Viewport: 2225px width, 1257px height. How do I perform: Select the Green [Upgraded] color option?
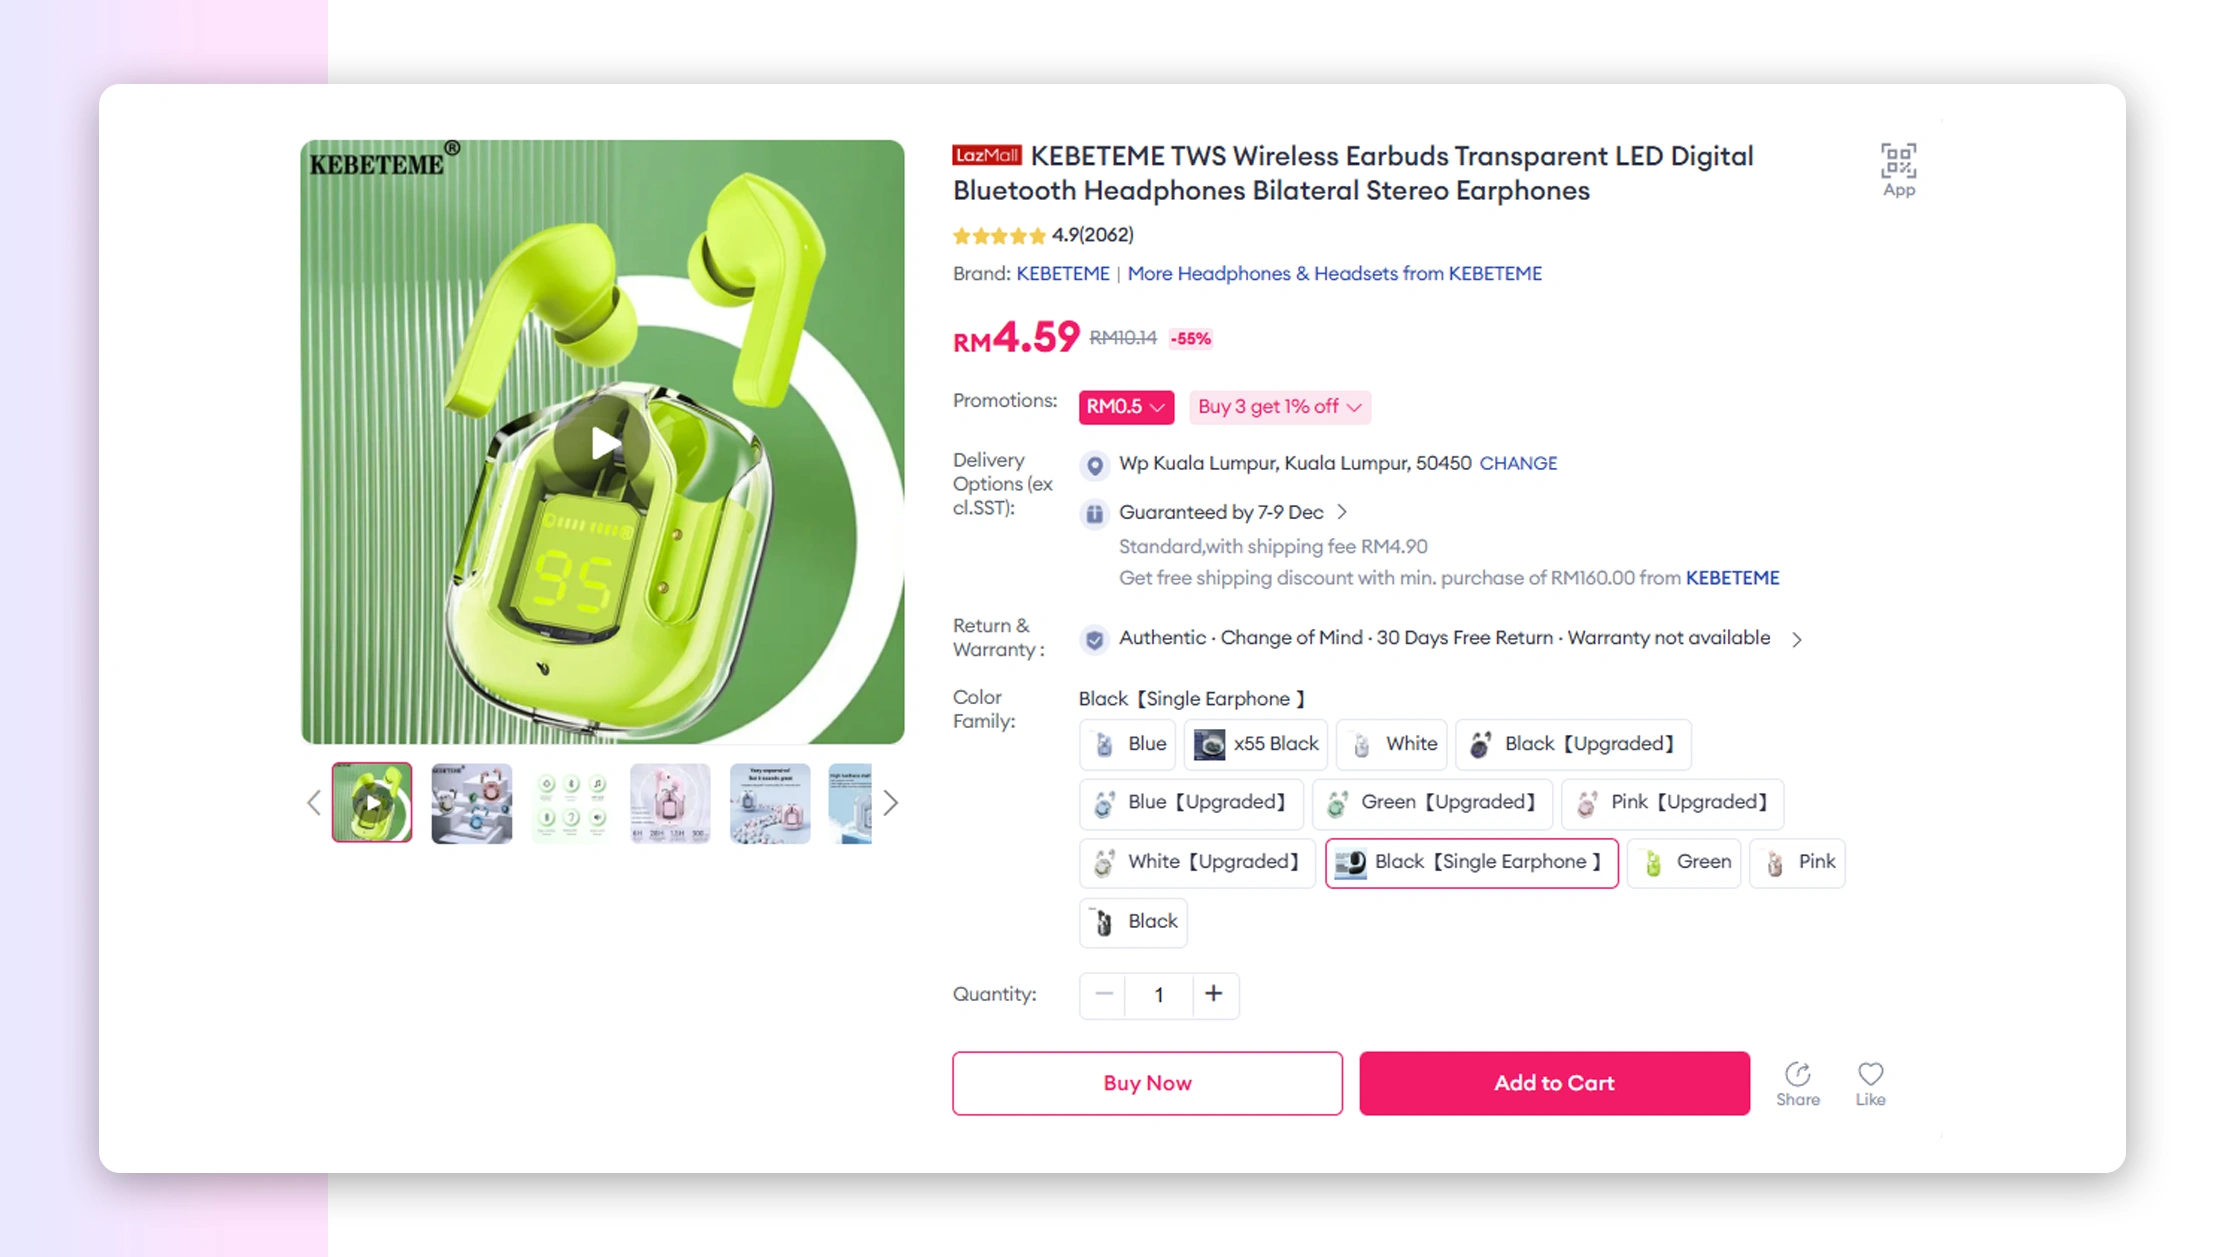pos(1432,803)
